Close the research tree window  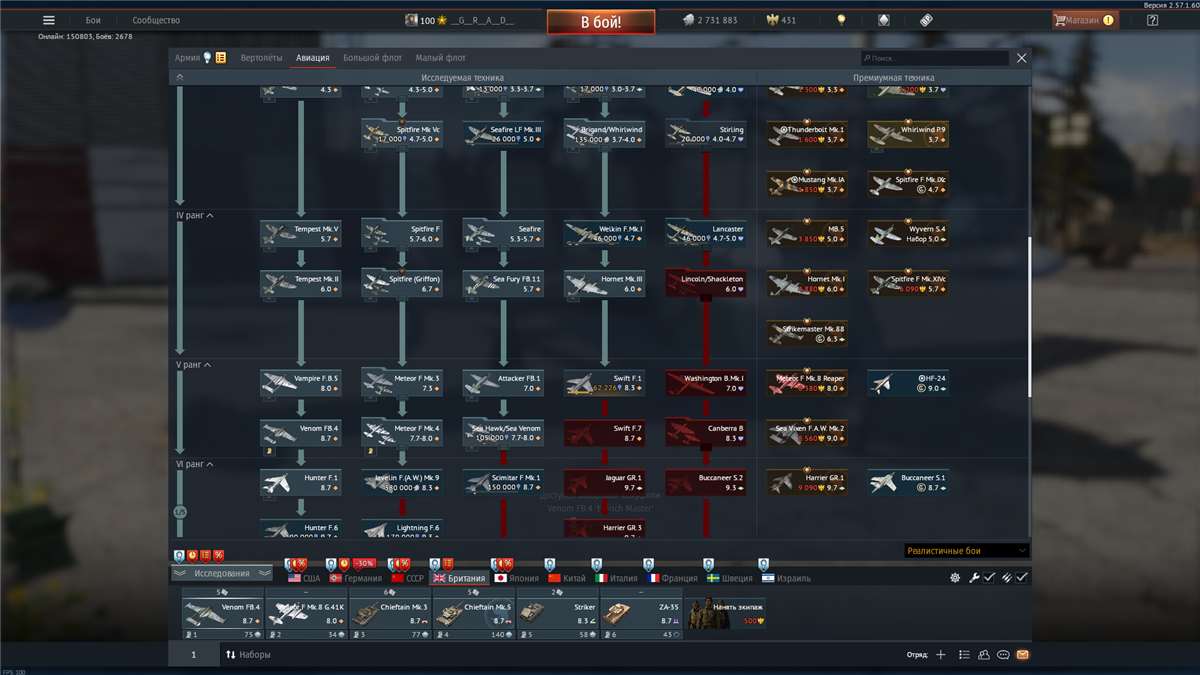pos(1021,58)
